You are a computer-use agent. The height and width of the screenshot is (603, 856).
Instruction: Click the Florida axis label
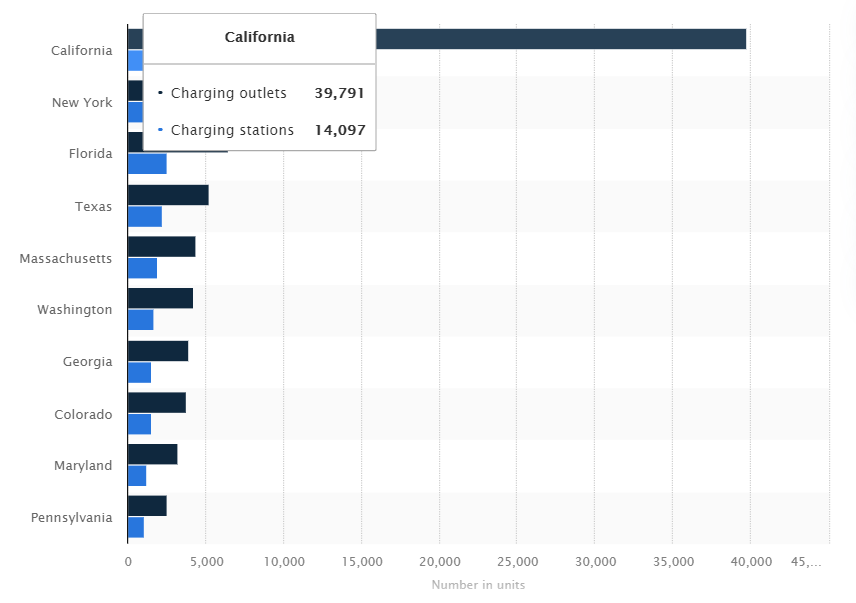click(91, 154)
